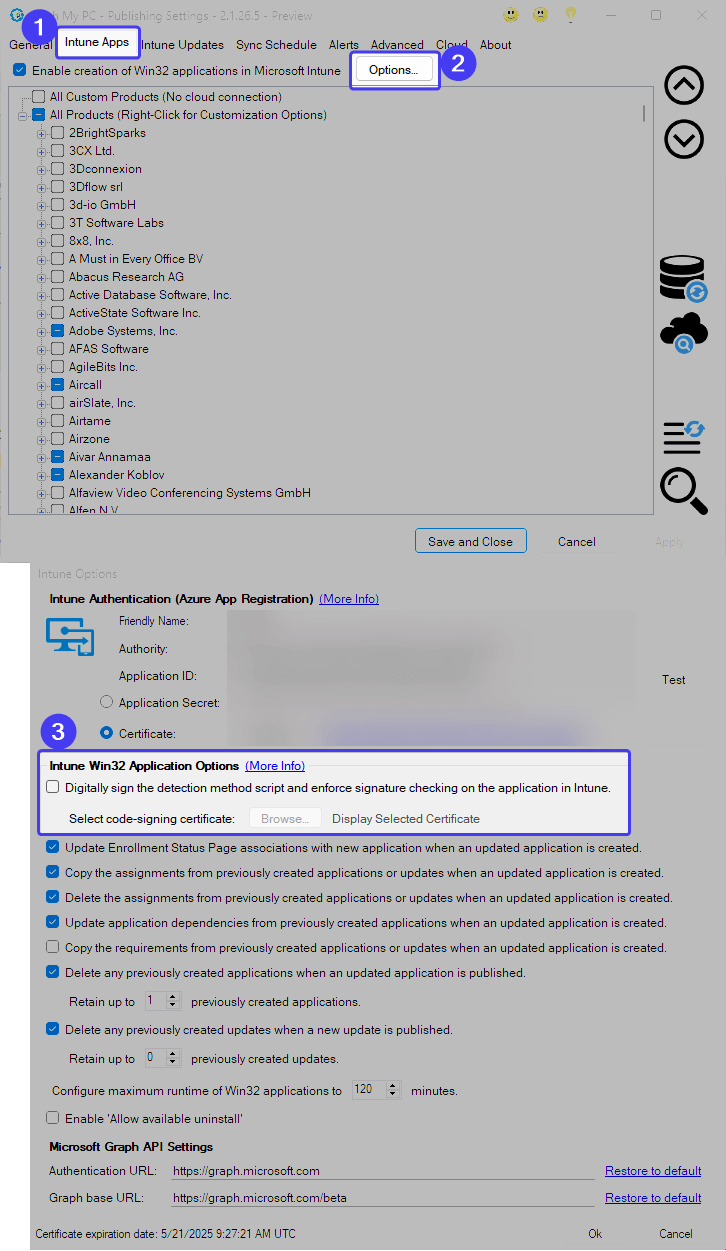
Task: Open the Intune Updates tab
Action: [x=182, y=45]
